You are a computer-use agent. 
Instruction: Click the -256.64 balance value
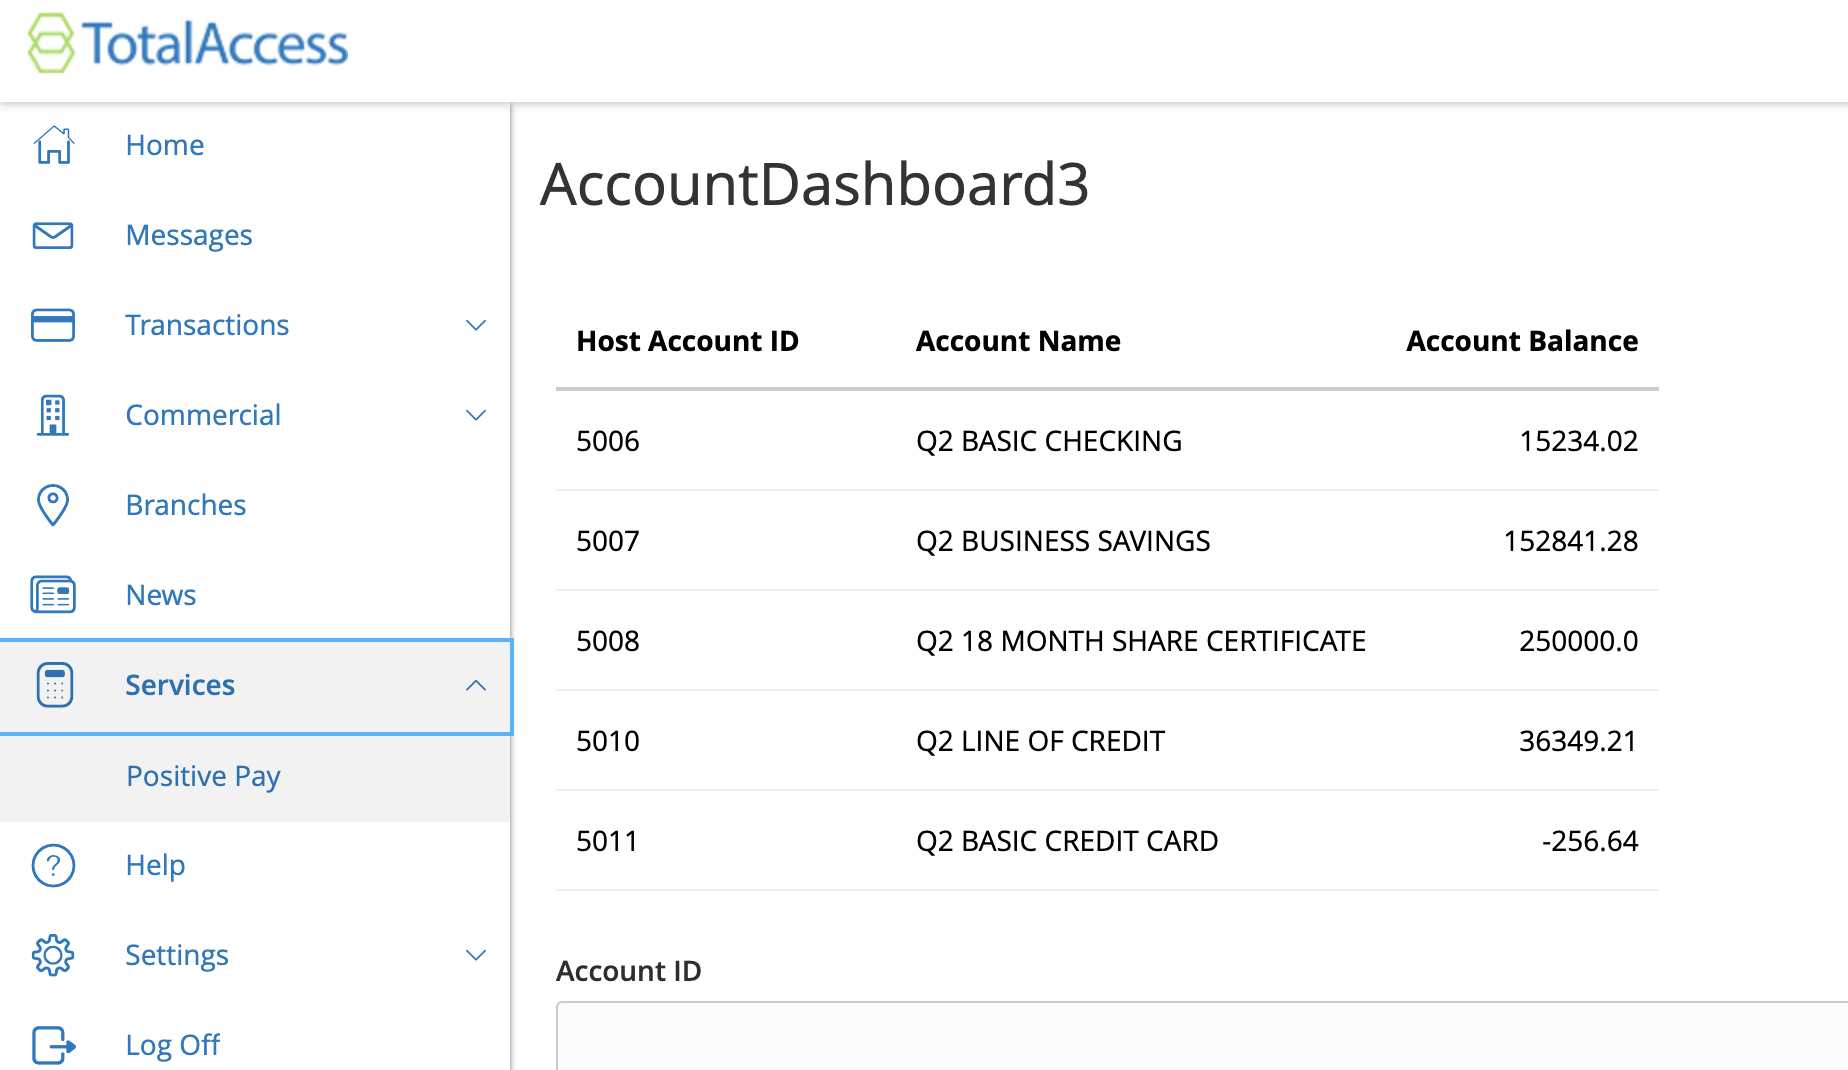click(x=1590, y=841)
